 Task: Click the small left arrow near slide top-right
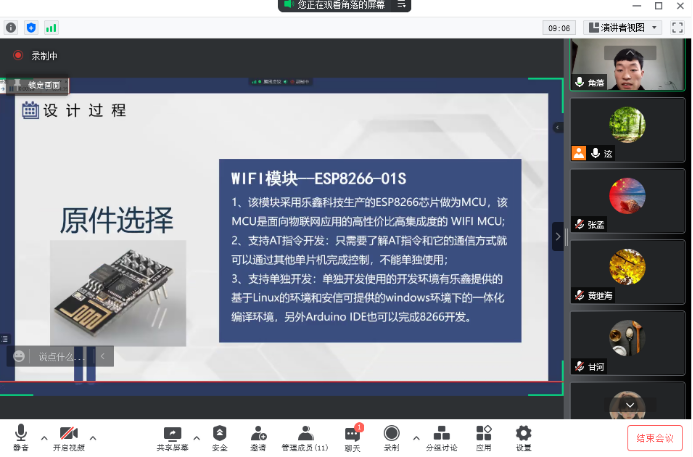tap(557, 127)
